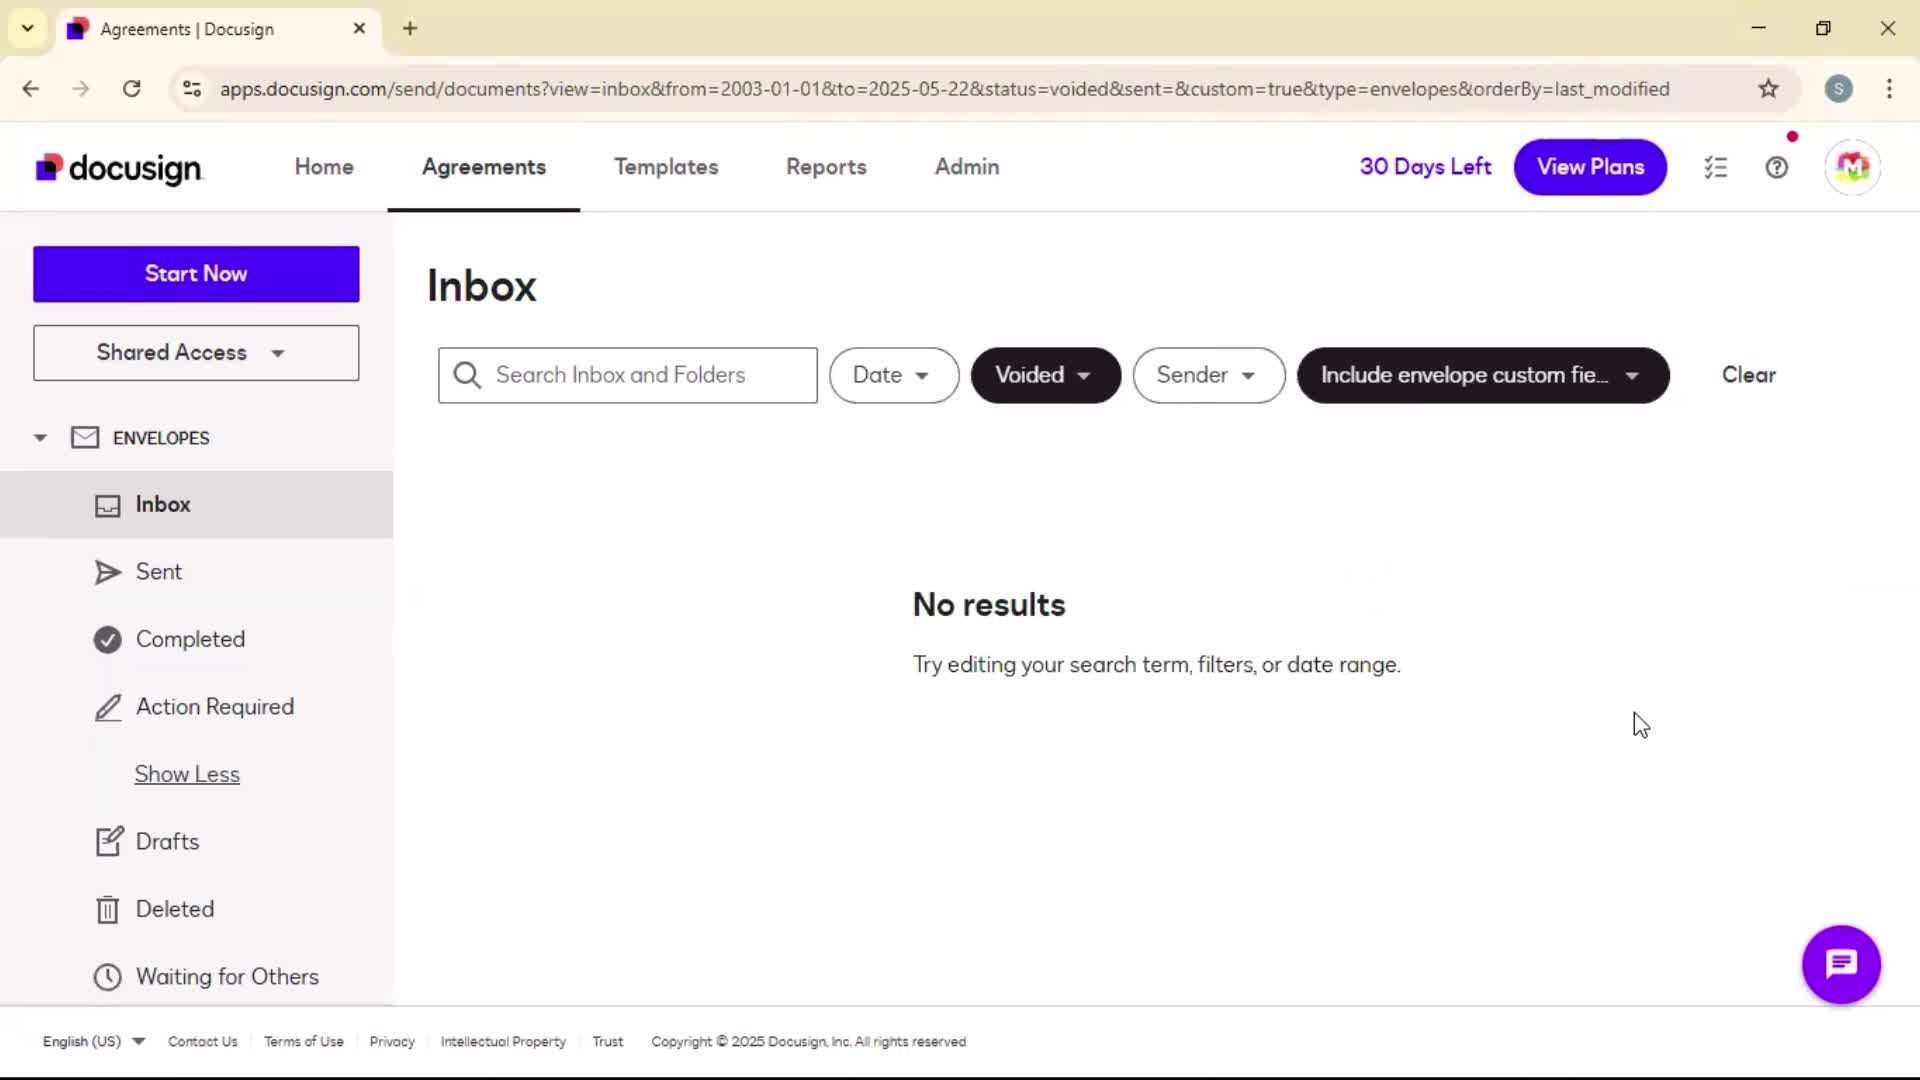1920x1080 pixels.
Task: Open the Contact Us footer link
Action: [203, 1042]
